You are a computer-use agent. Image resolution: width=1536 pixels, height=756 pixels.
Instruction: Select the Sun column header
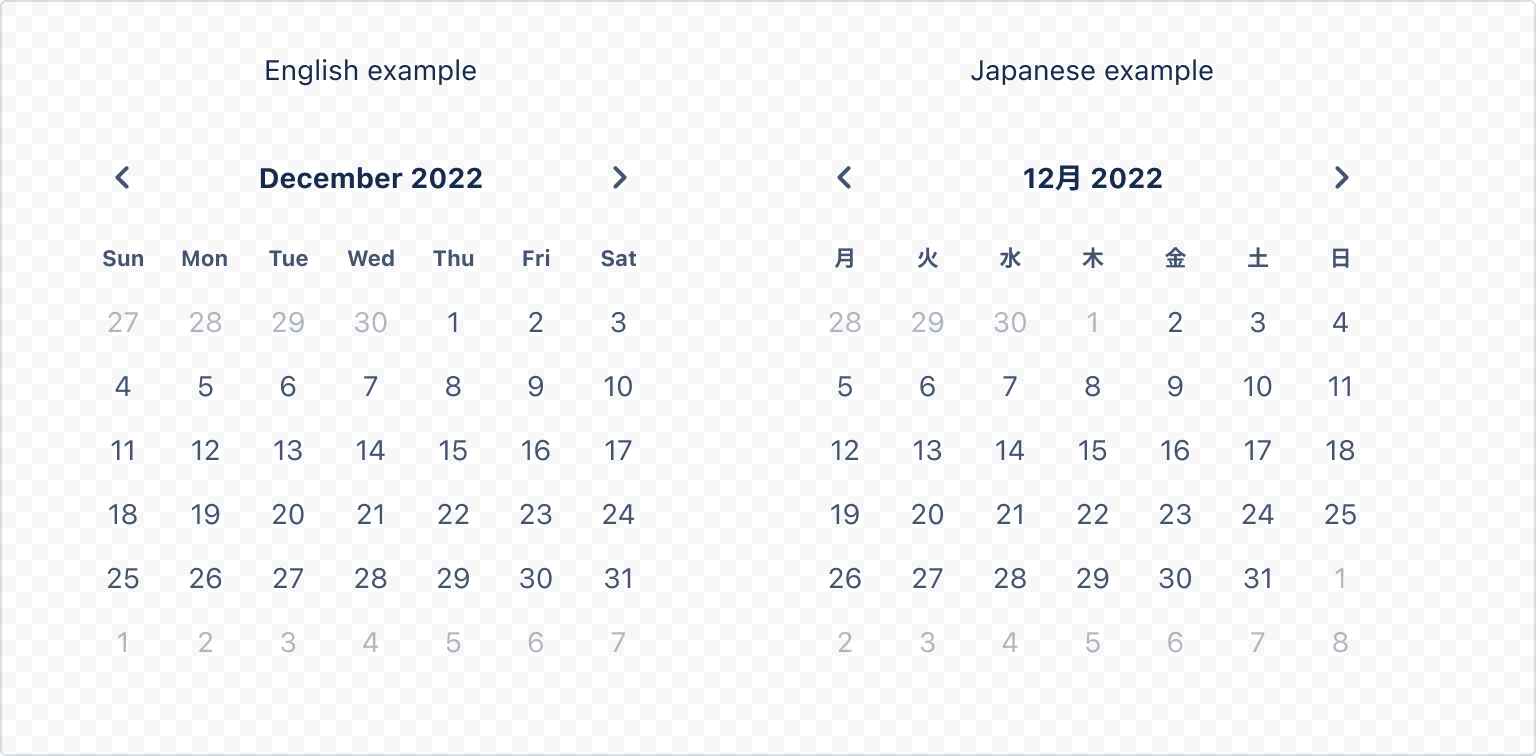tap(122, 258)
